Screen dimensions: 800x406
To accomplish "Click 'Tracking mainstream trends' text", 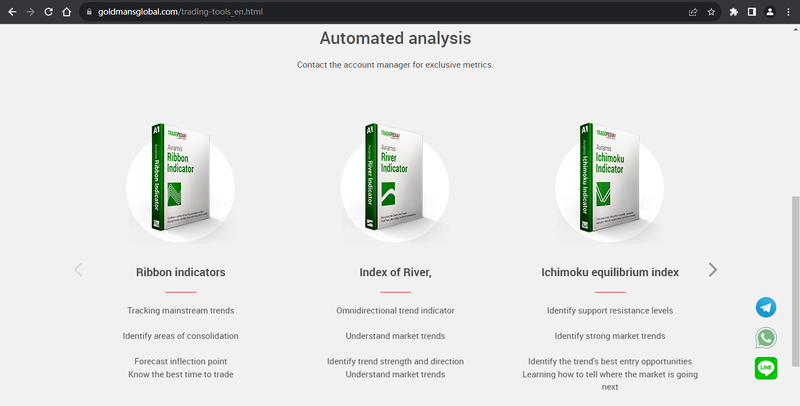I will [x=181, y=310].
